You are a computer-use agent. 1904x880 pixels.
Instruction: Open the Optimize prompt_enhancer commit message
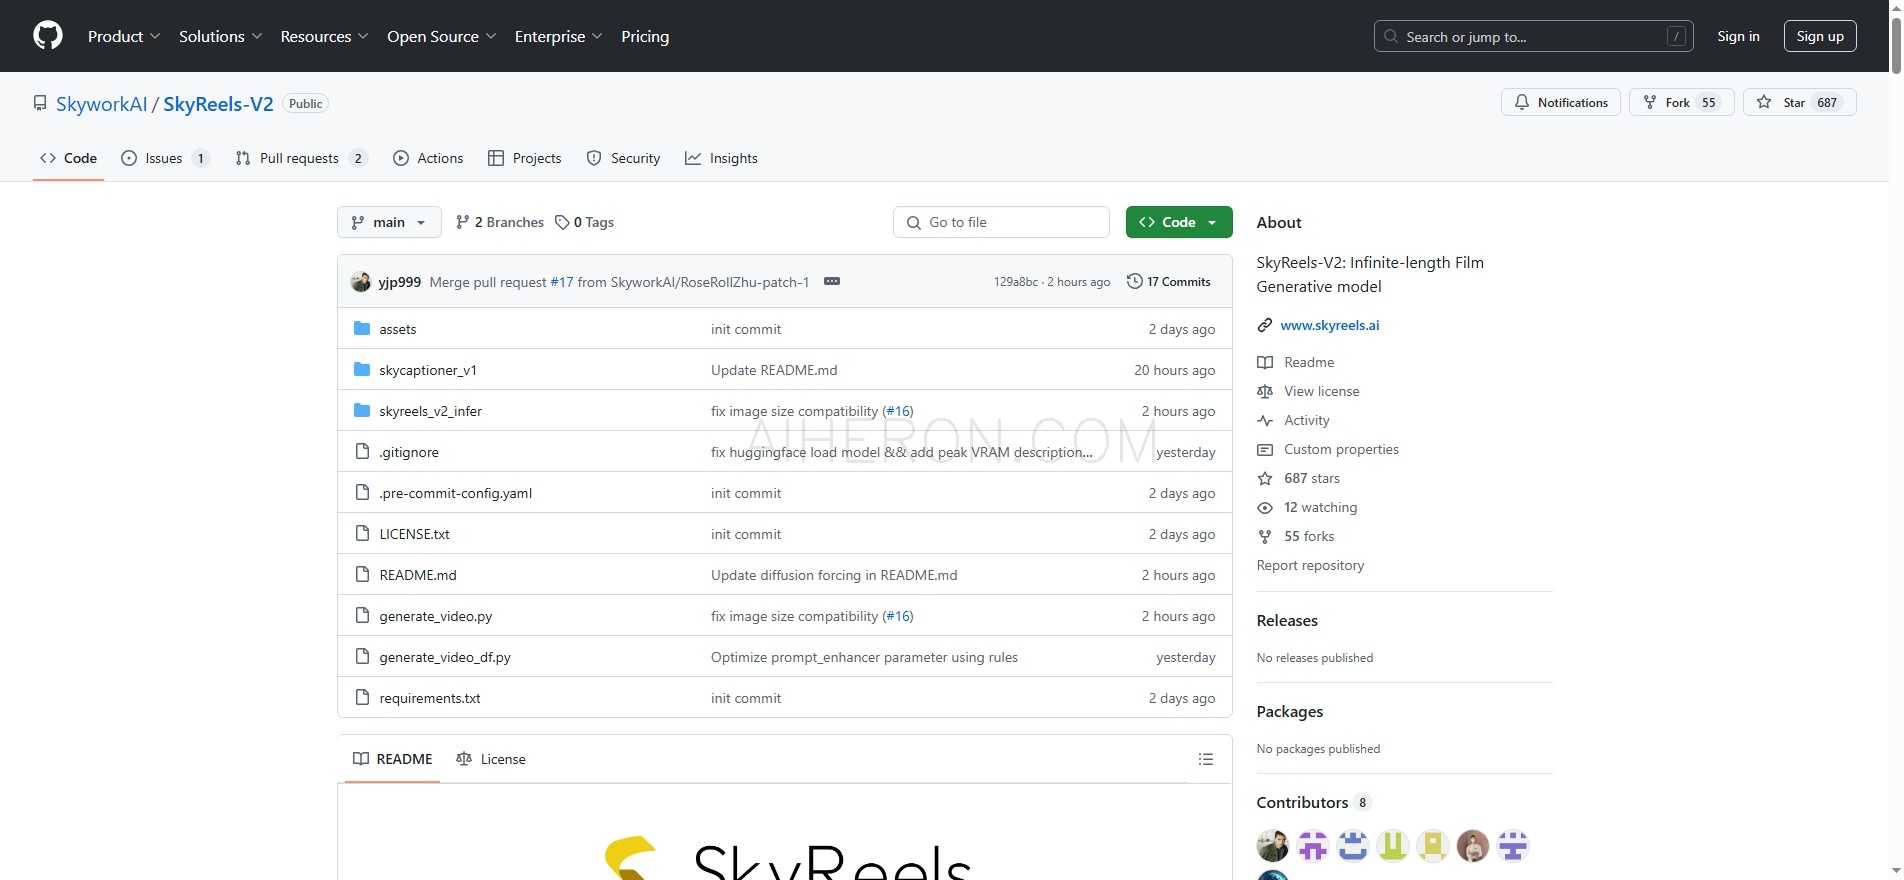pyautogui.click(x=864, y=657)
